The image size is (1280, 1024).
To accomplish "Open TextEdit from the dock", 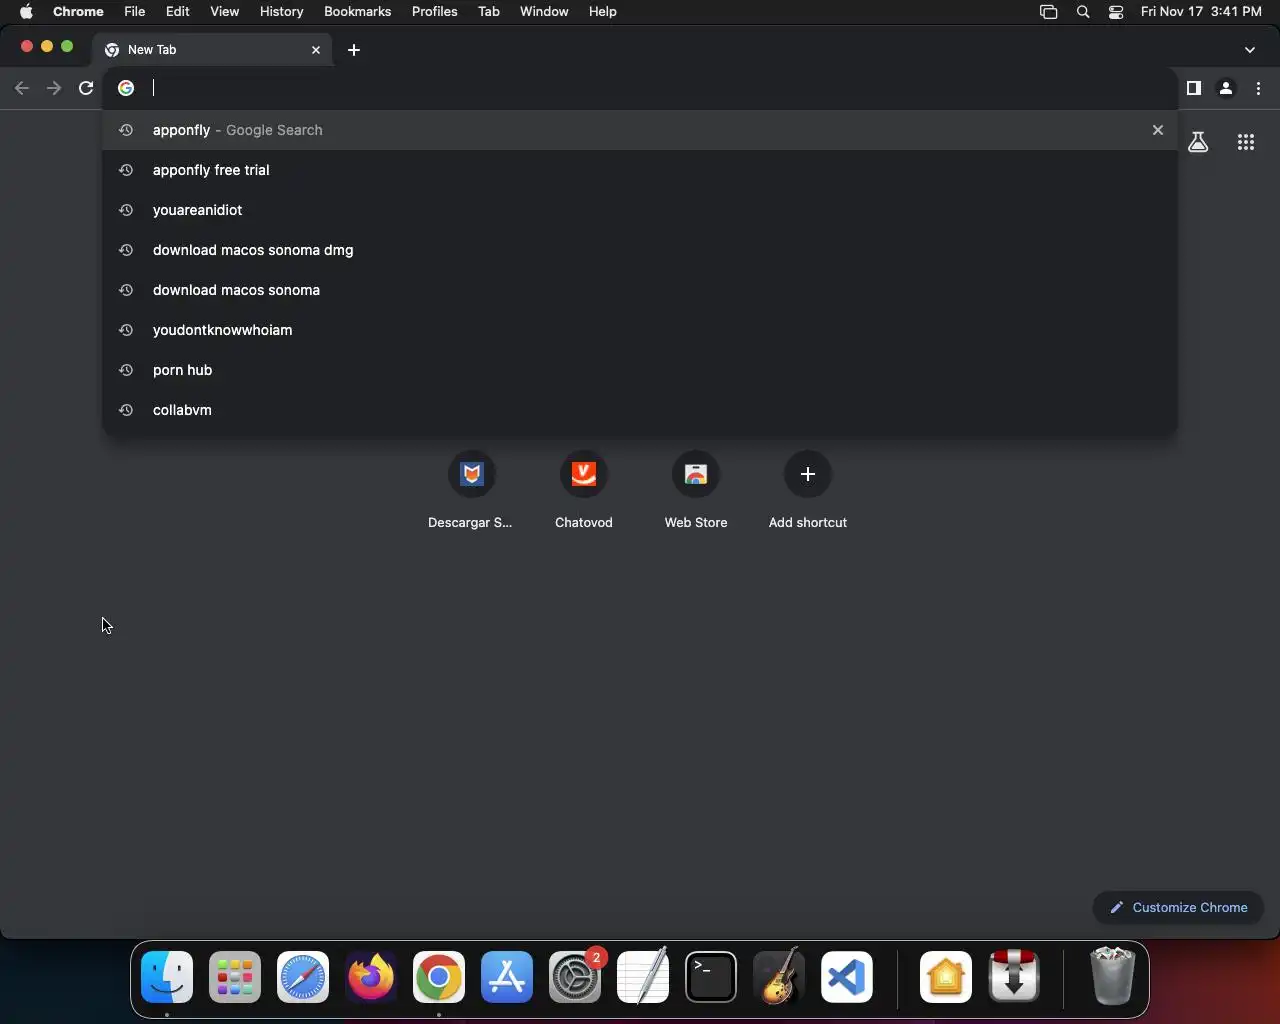I will tap(643, 977).
